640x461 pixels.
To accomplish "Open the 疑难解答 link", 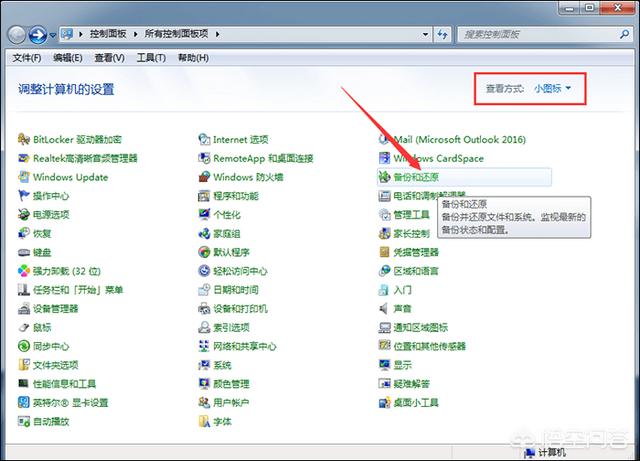I will click(411, 384).
